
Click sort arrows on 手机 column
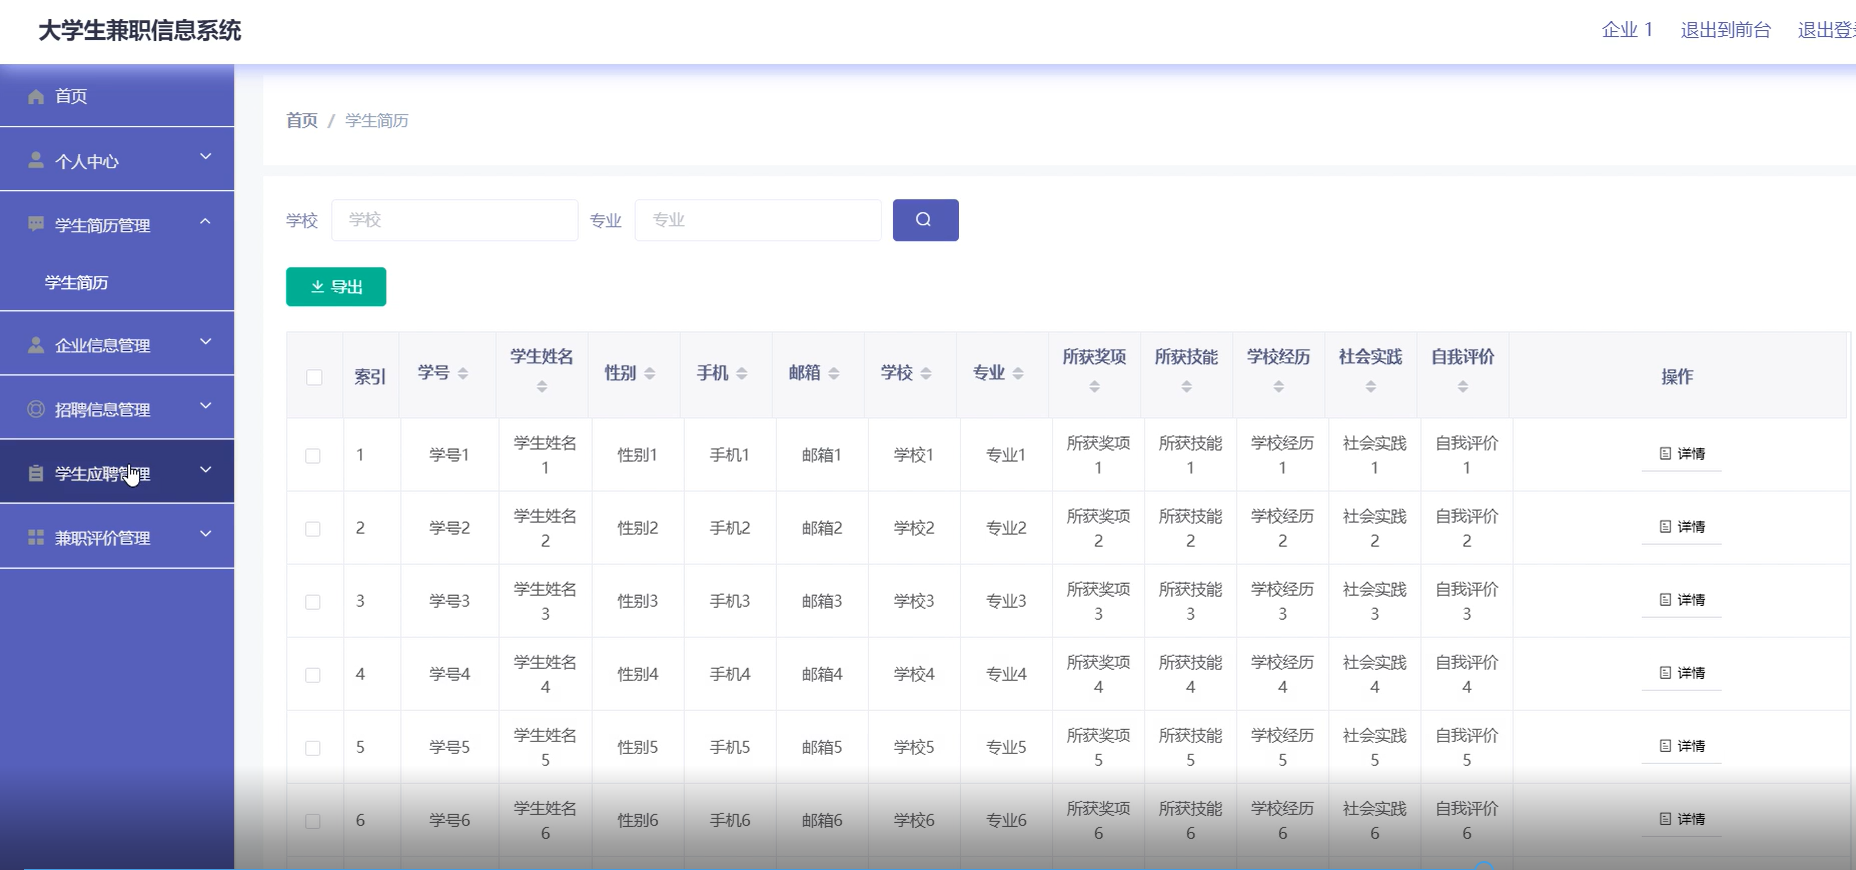[x=742, y=373]
